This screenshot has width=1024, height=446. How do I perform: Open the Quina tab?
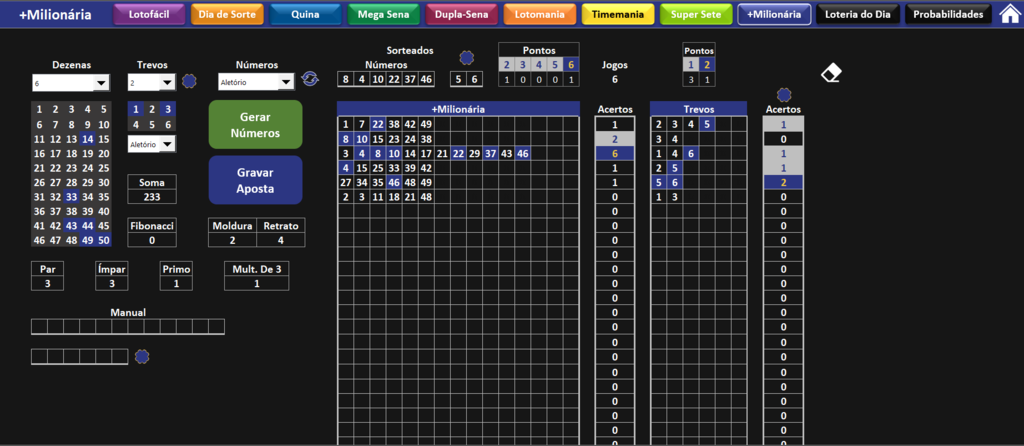coord(306,14)
